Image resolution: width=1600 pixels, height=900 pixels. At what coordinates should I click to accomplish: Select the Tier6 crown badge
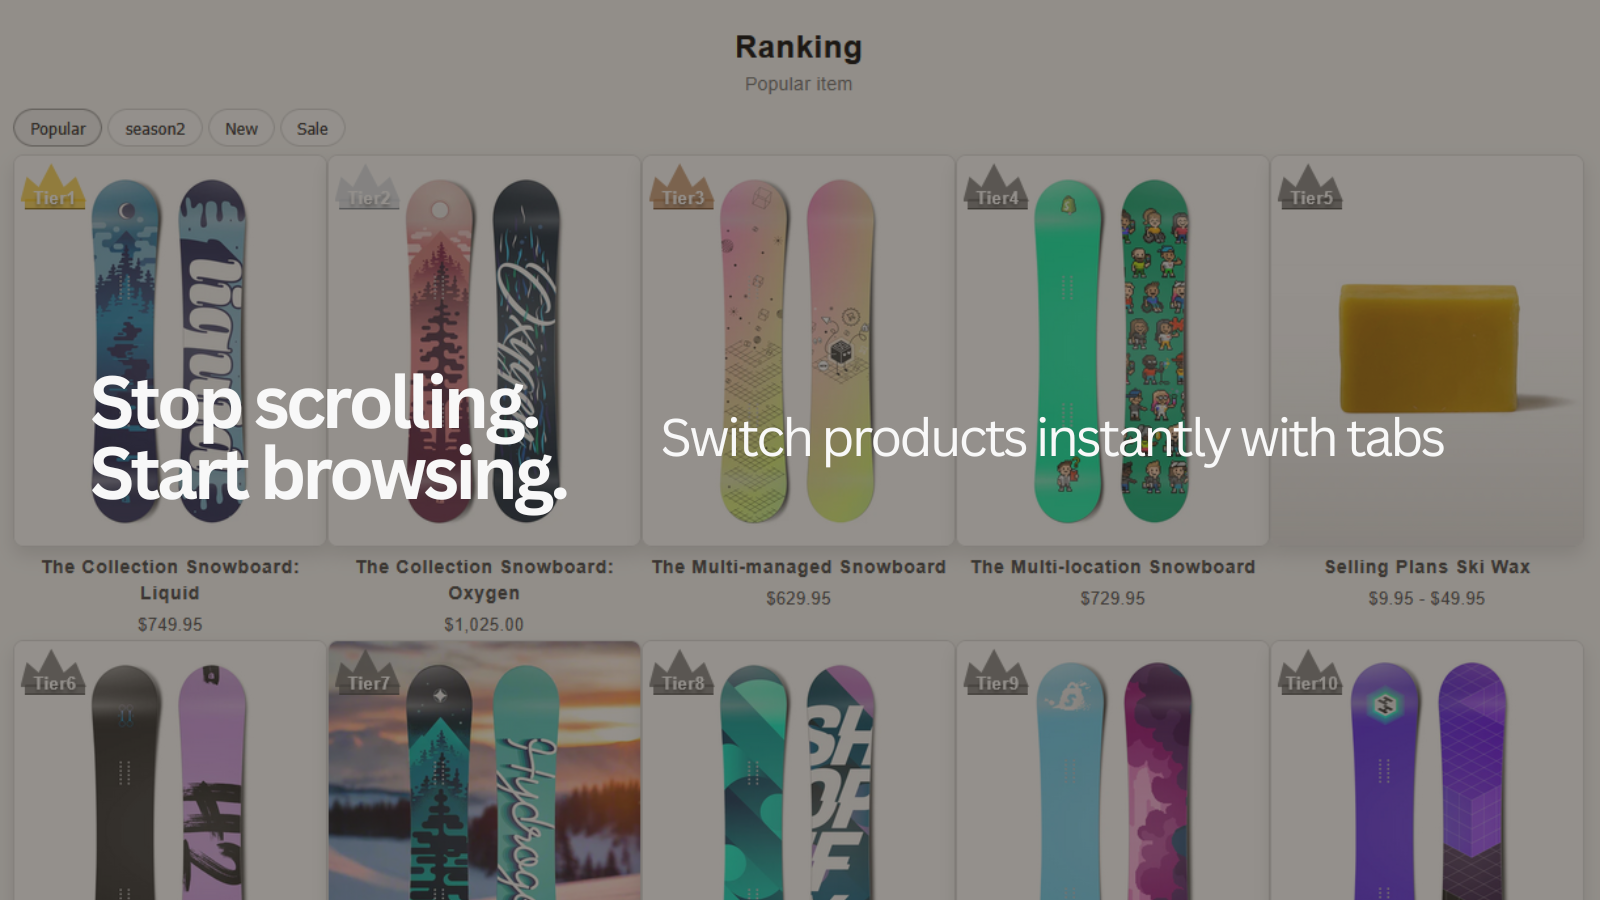(53, 679)
